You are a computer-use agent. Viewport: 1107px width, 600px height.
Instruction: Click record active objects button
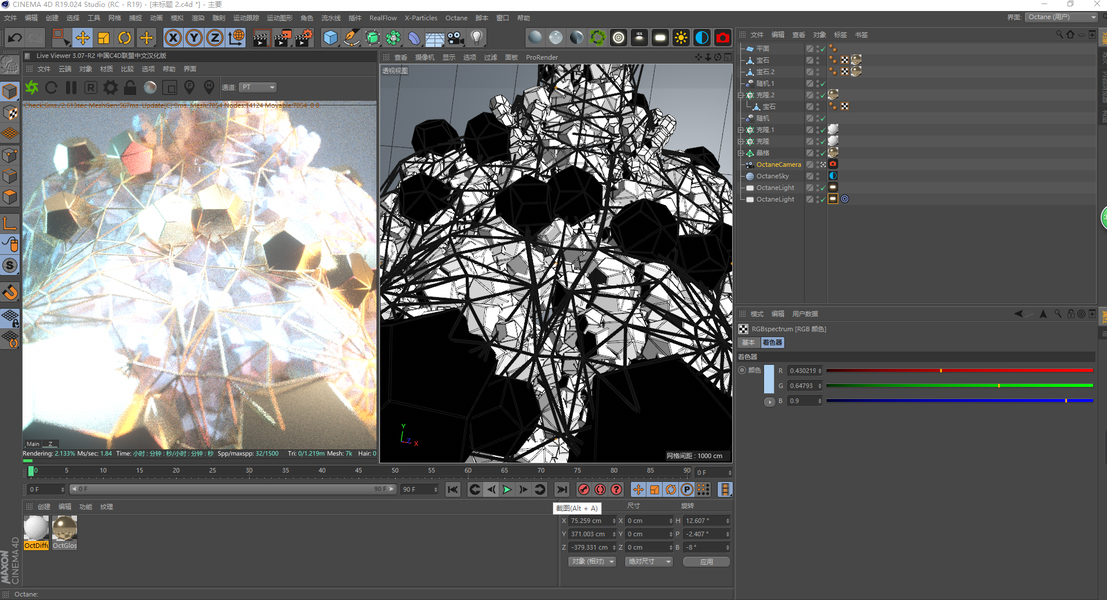584,489
